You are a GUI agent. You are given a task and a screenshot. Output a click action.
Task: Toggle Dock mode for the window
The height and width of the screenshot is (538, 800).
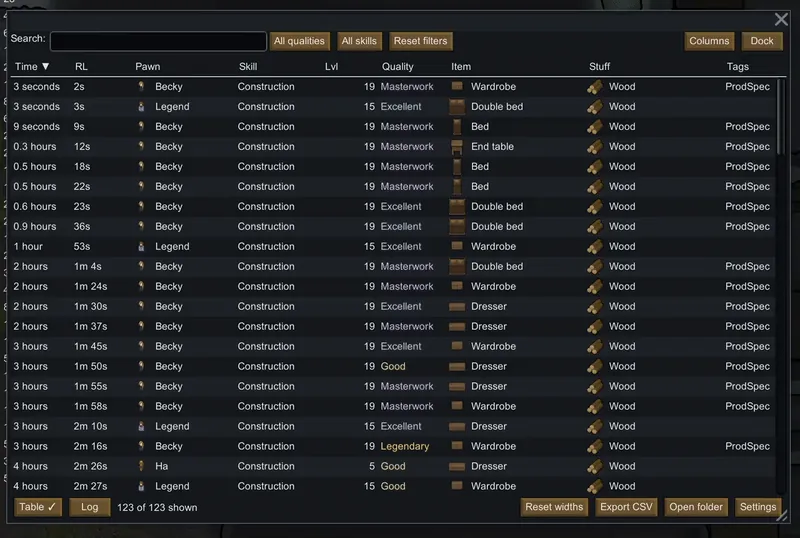coord(762,41)
